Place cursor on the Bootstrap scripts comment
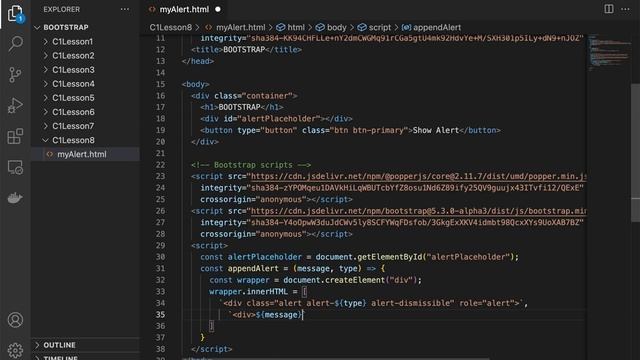 [251, 165]
